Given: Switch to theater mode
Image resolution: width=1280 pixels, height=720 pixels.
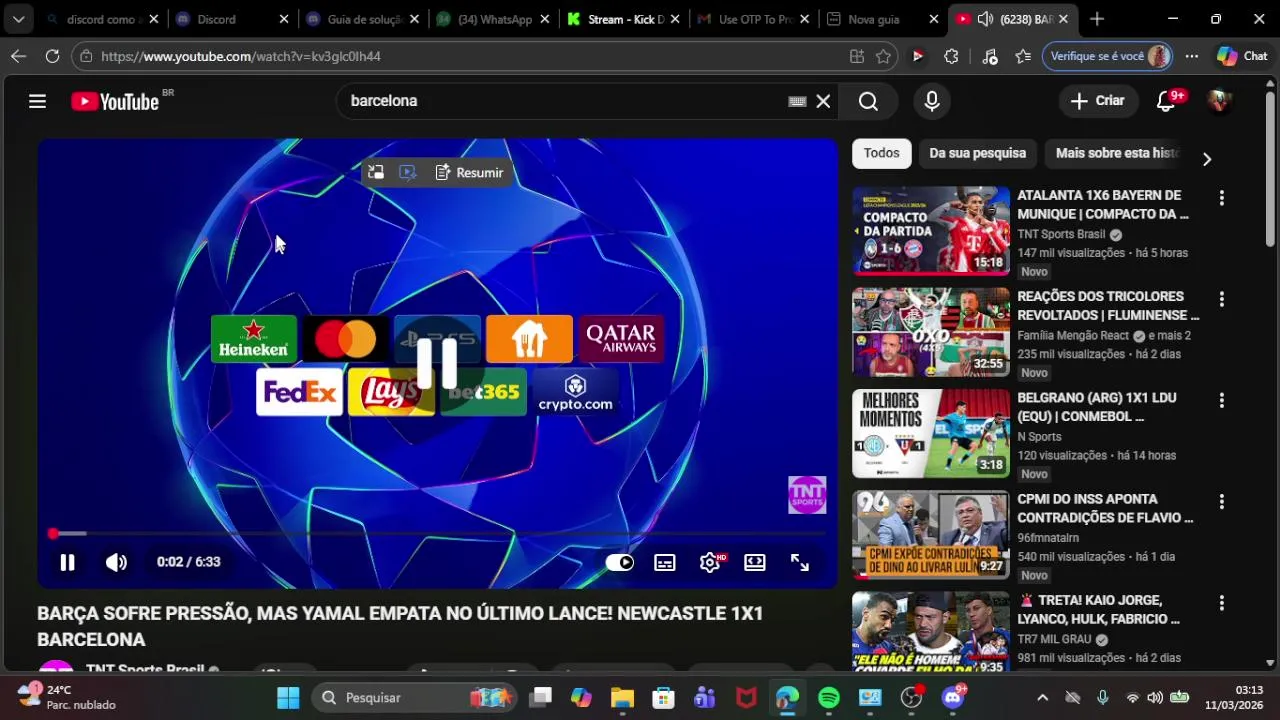Looking at the screenshot, I should click(755, 562).
